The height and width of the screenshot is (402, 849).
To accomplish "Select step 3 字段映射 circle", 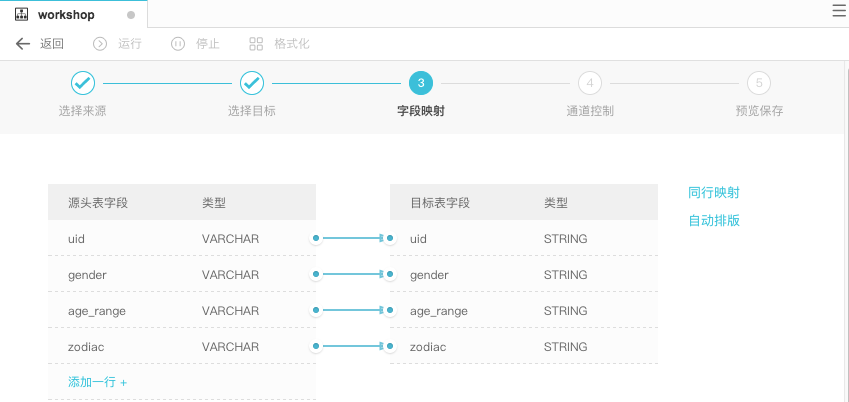I will (x=421, y=83).
